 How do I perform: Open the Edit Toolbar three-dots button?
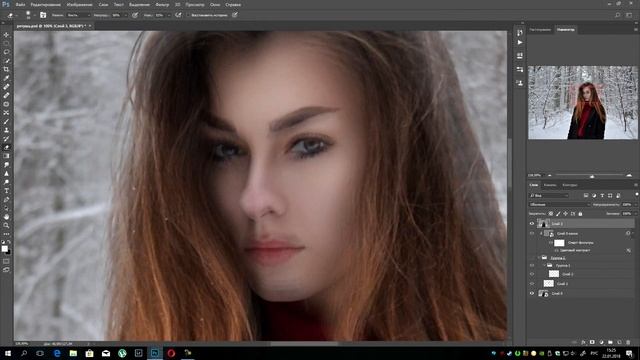[x=6, y=234]
